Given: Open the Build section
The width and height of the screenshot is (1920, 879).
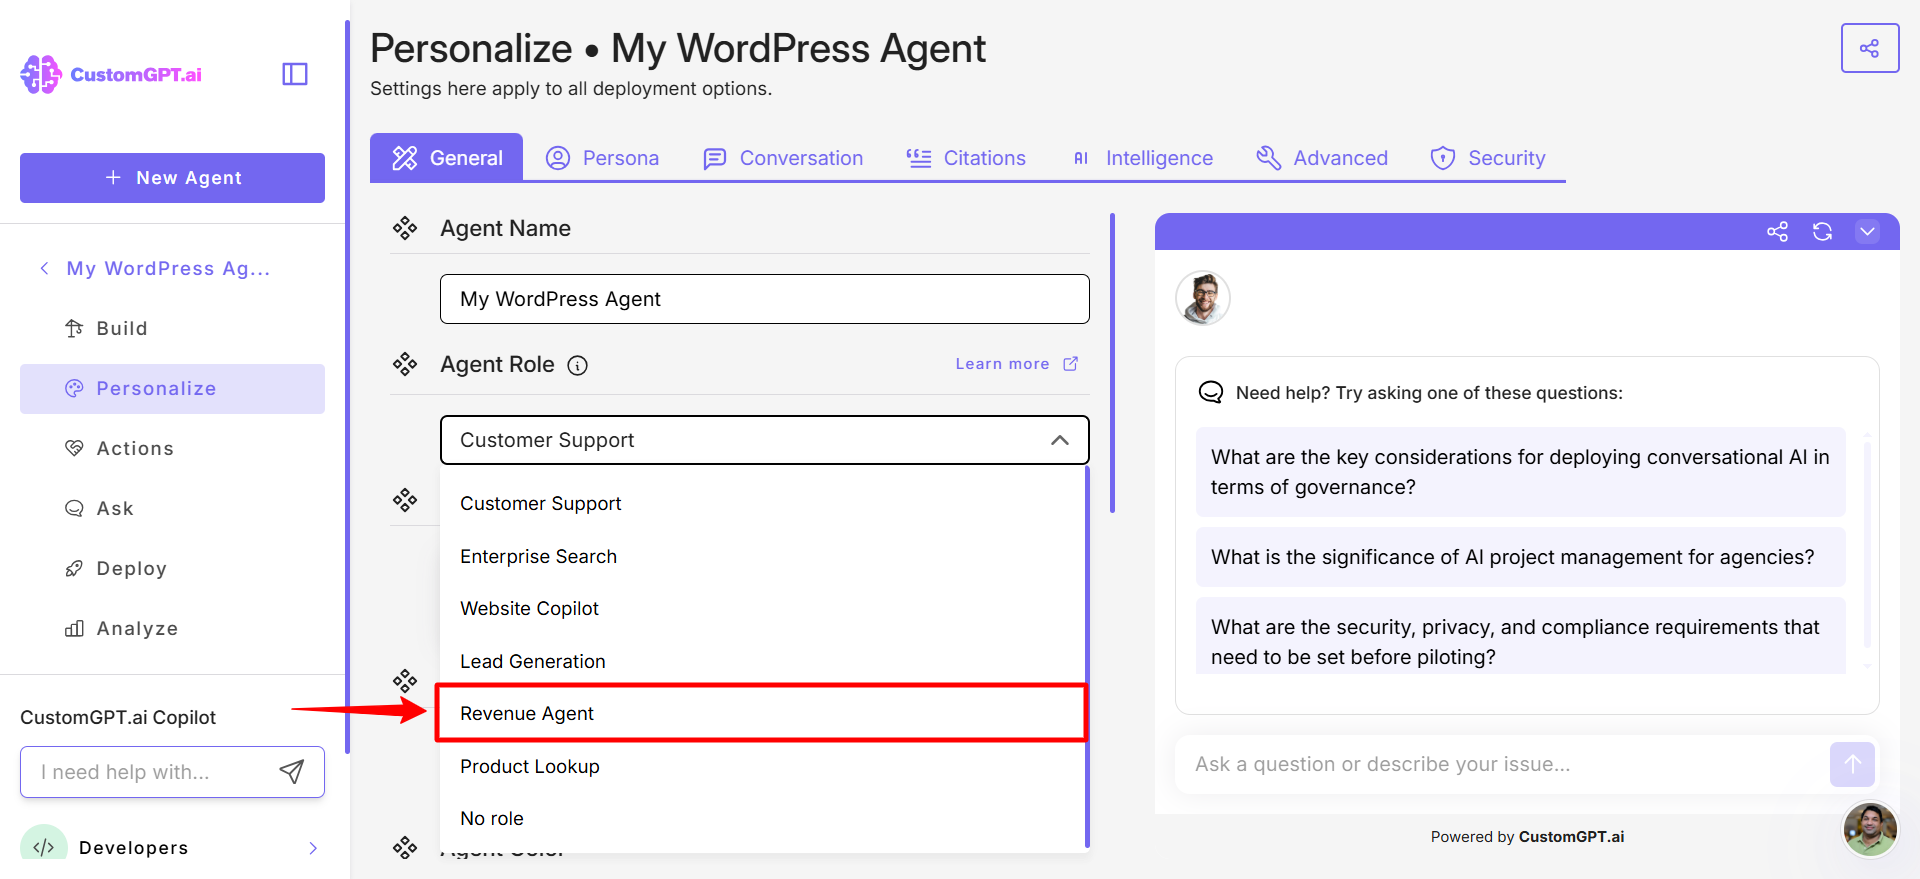Looking at the screenshot, I should [x=172, y=328].
